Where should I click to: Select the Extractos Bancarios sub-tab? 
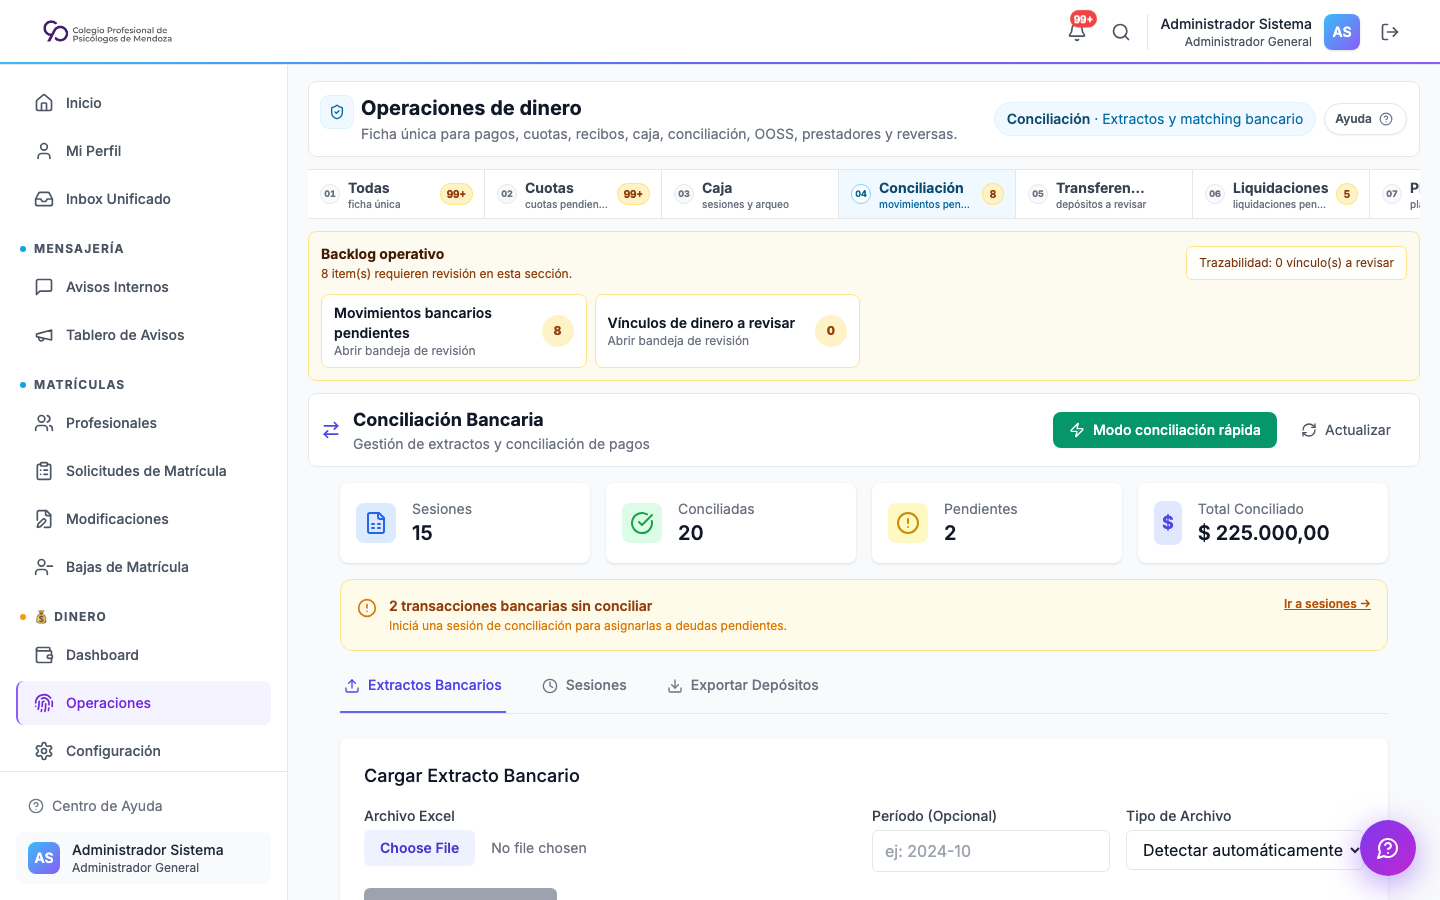point(423,686)
